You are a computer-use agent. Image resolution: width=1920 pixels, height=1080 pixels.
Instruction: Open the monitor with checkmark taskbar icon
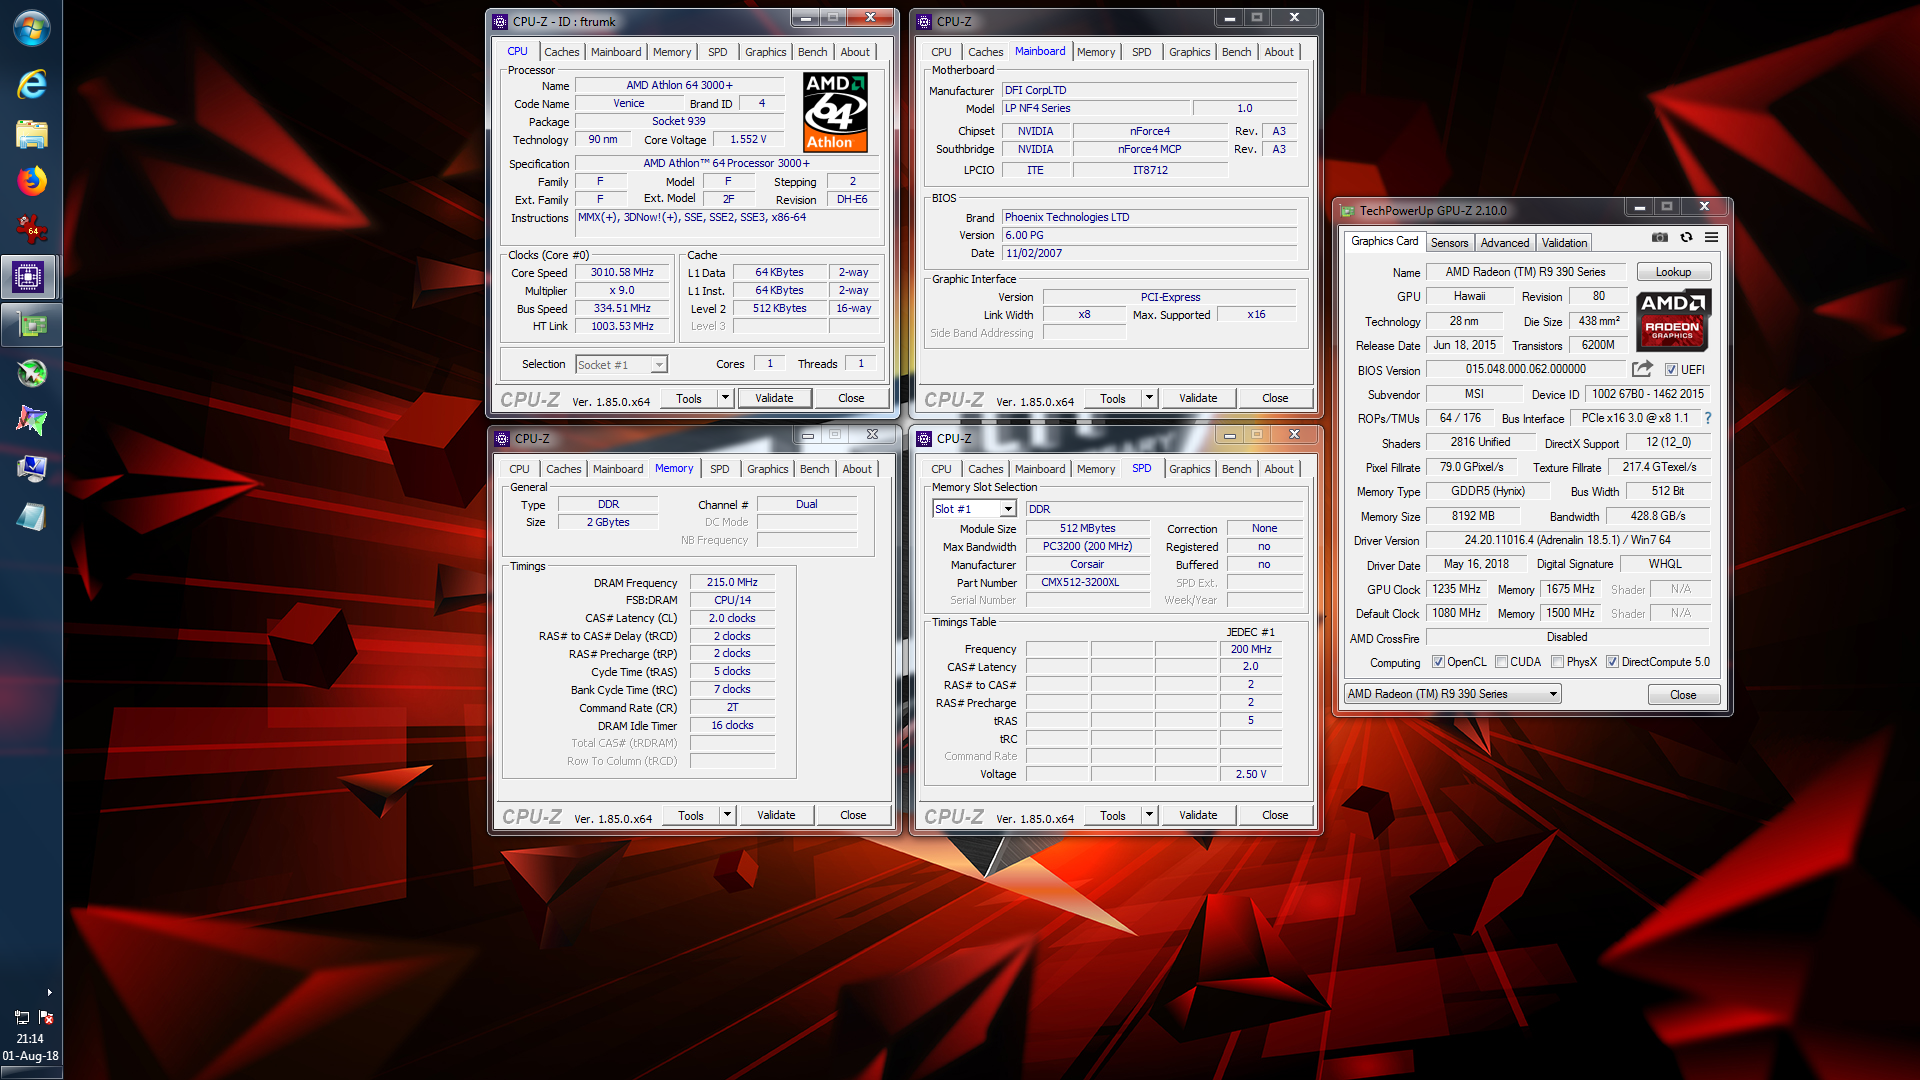(31, 469)
